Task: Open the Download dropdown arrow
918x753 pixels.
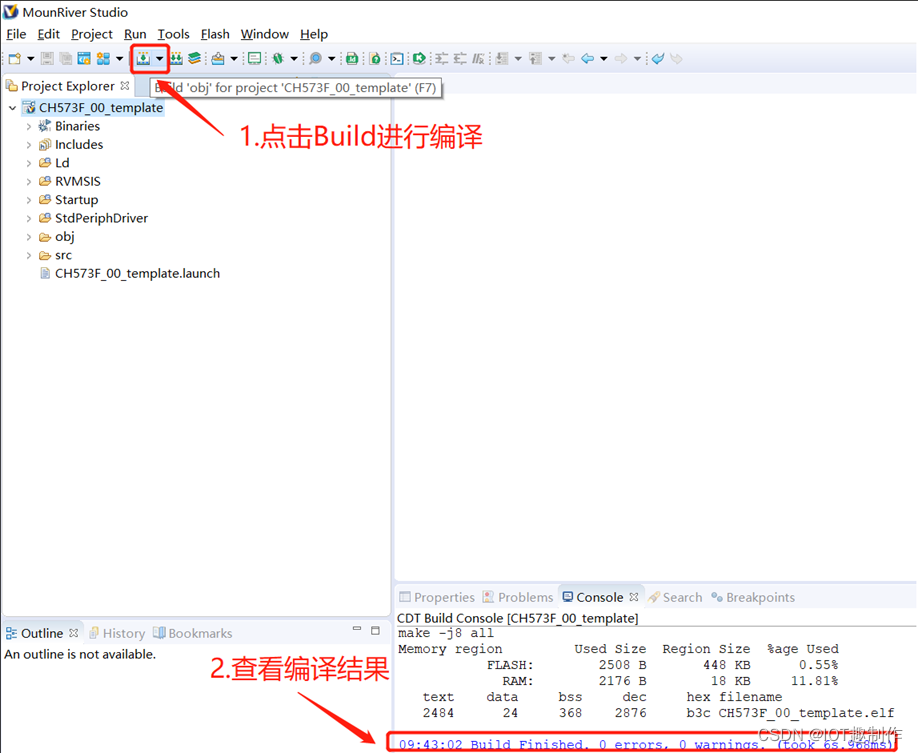Action: [x=234, y=59]
